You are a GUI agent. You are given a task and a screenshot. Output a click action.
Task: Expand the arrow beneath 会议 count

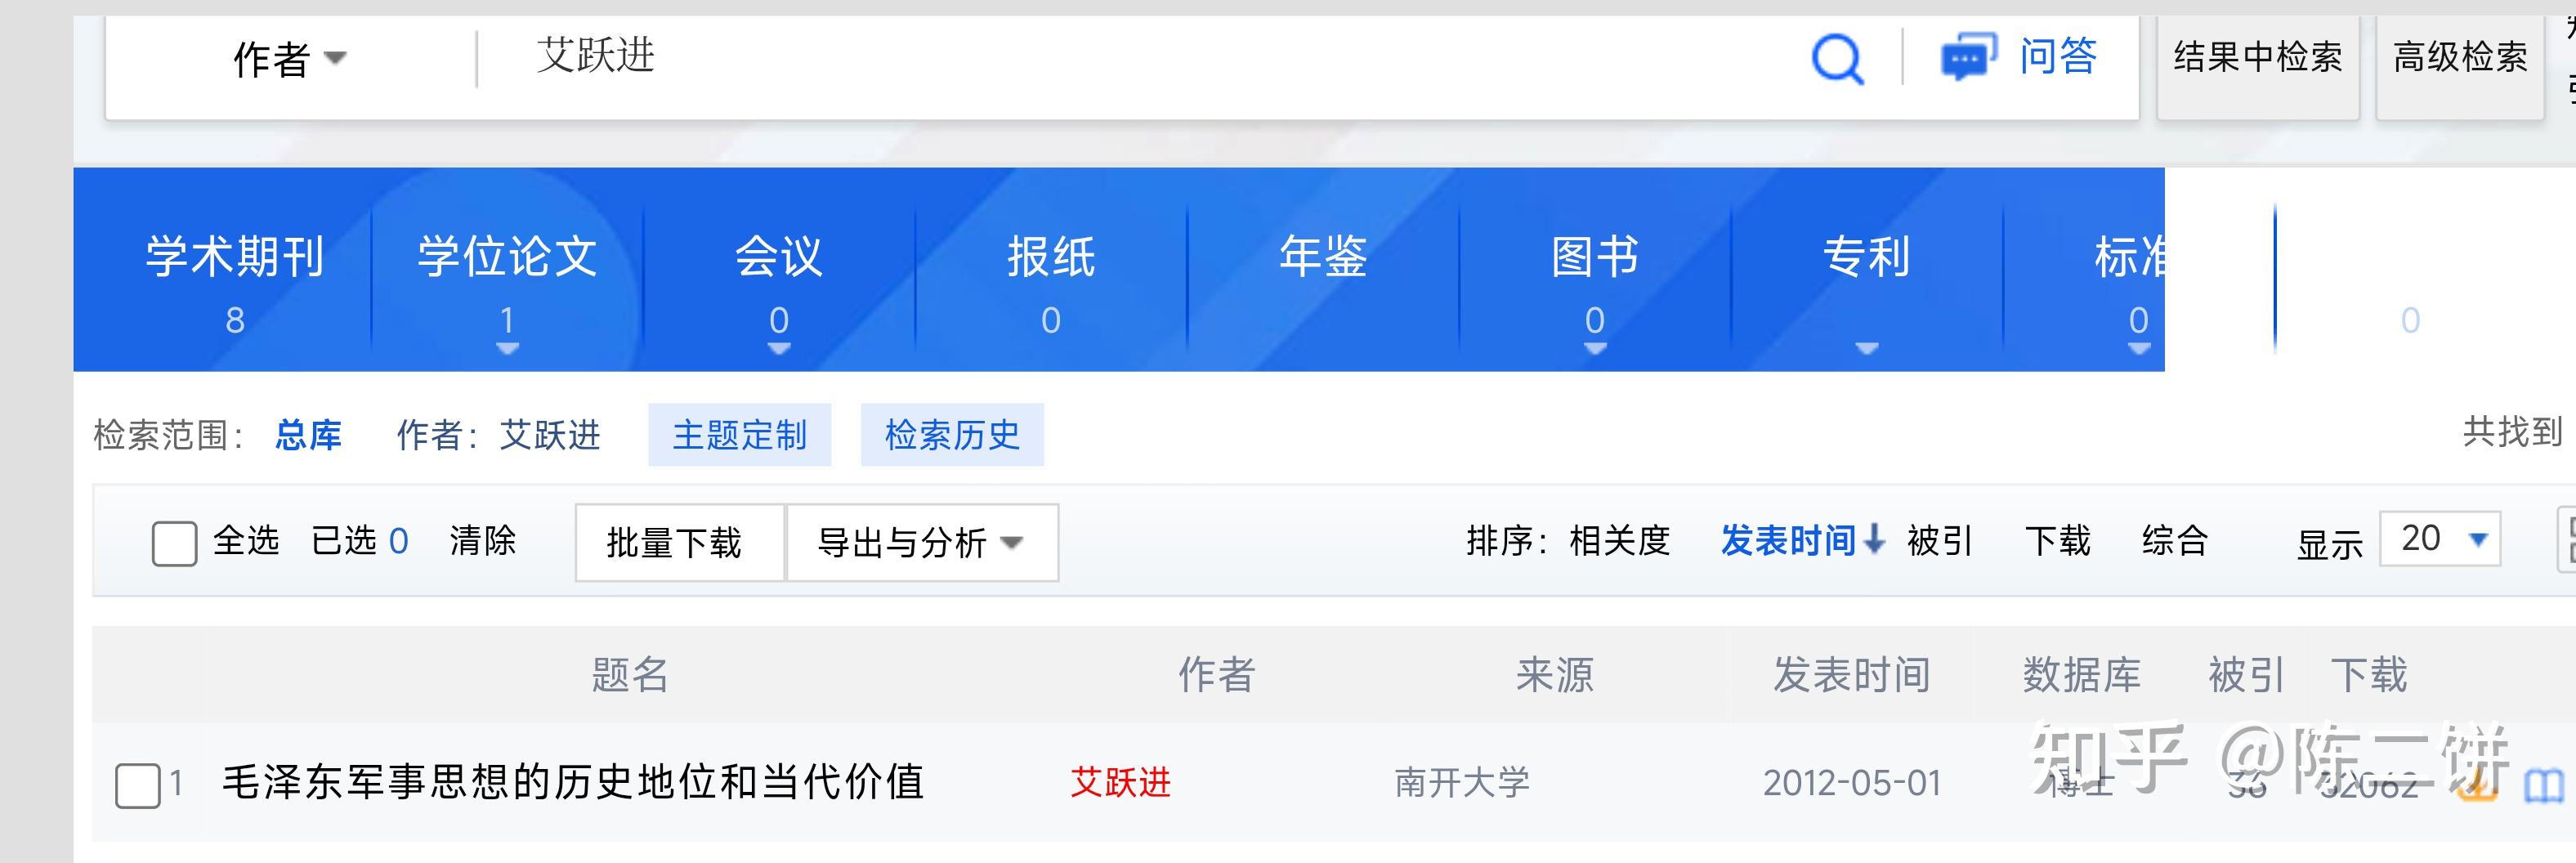pos(779,348)
